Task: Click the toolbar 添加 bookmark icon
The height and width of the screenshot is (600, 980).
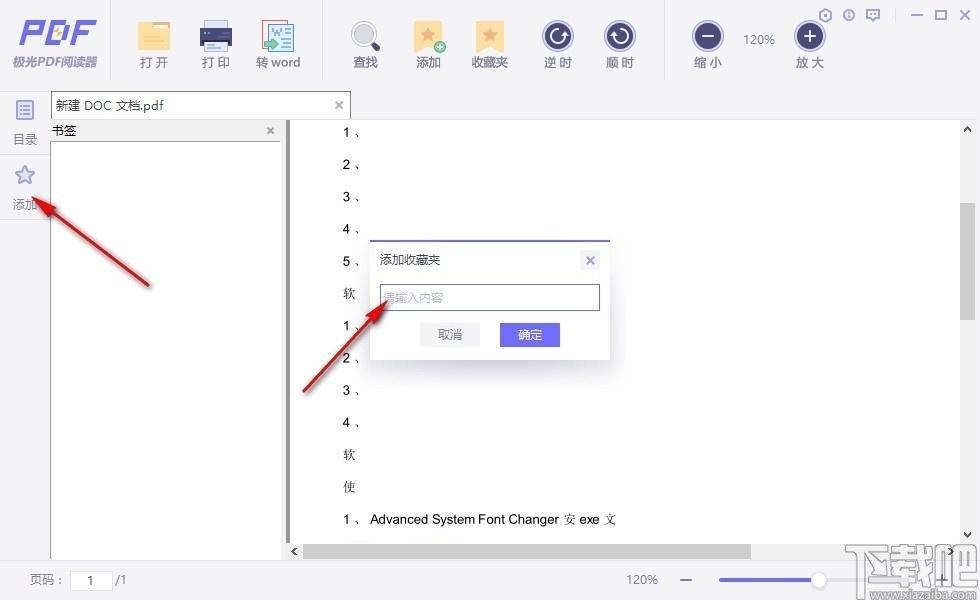Action: 429,36
